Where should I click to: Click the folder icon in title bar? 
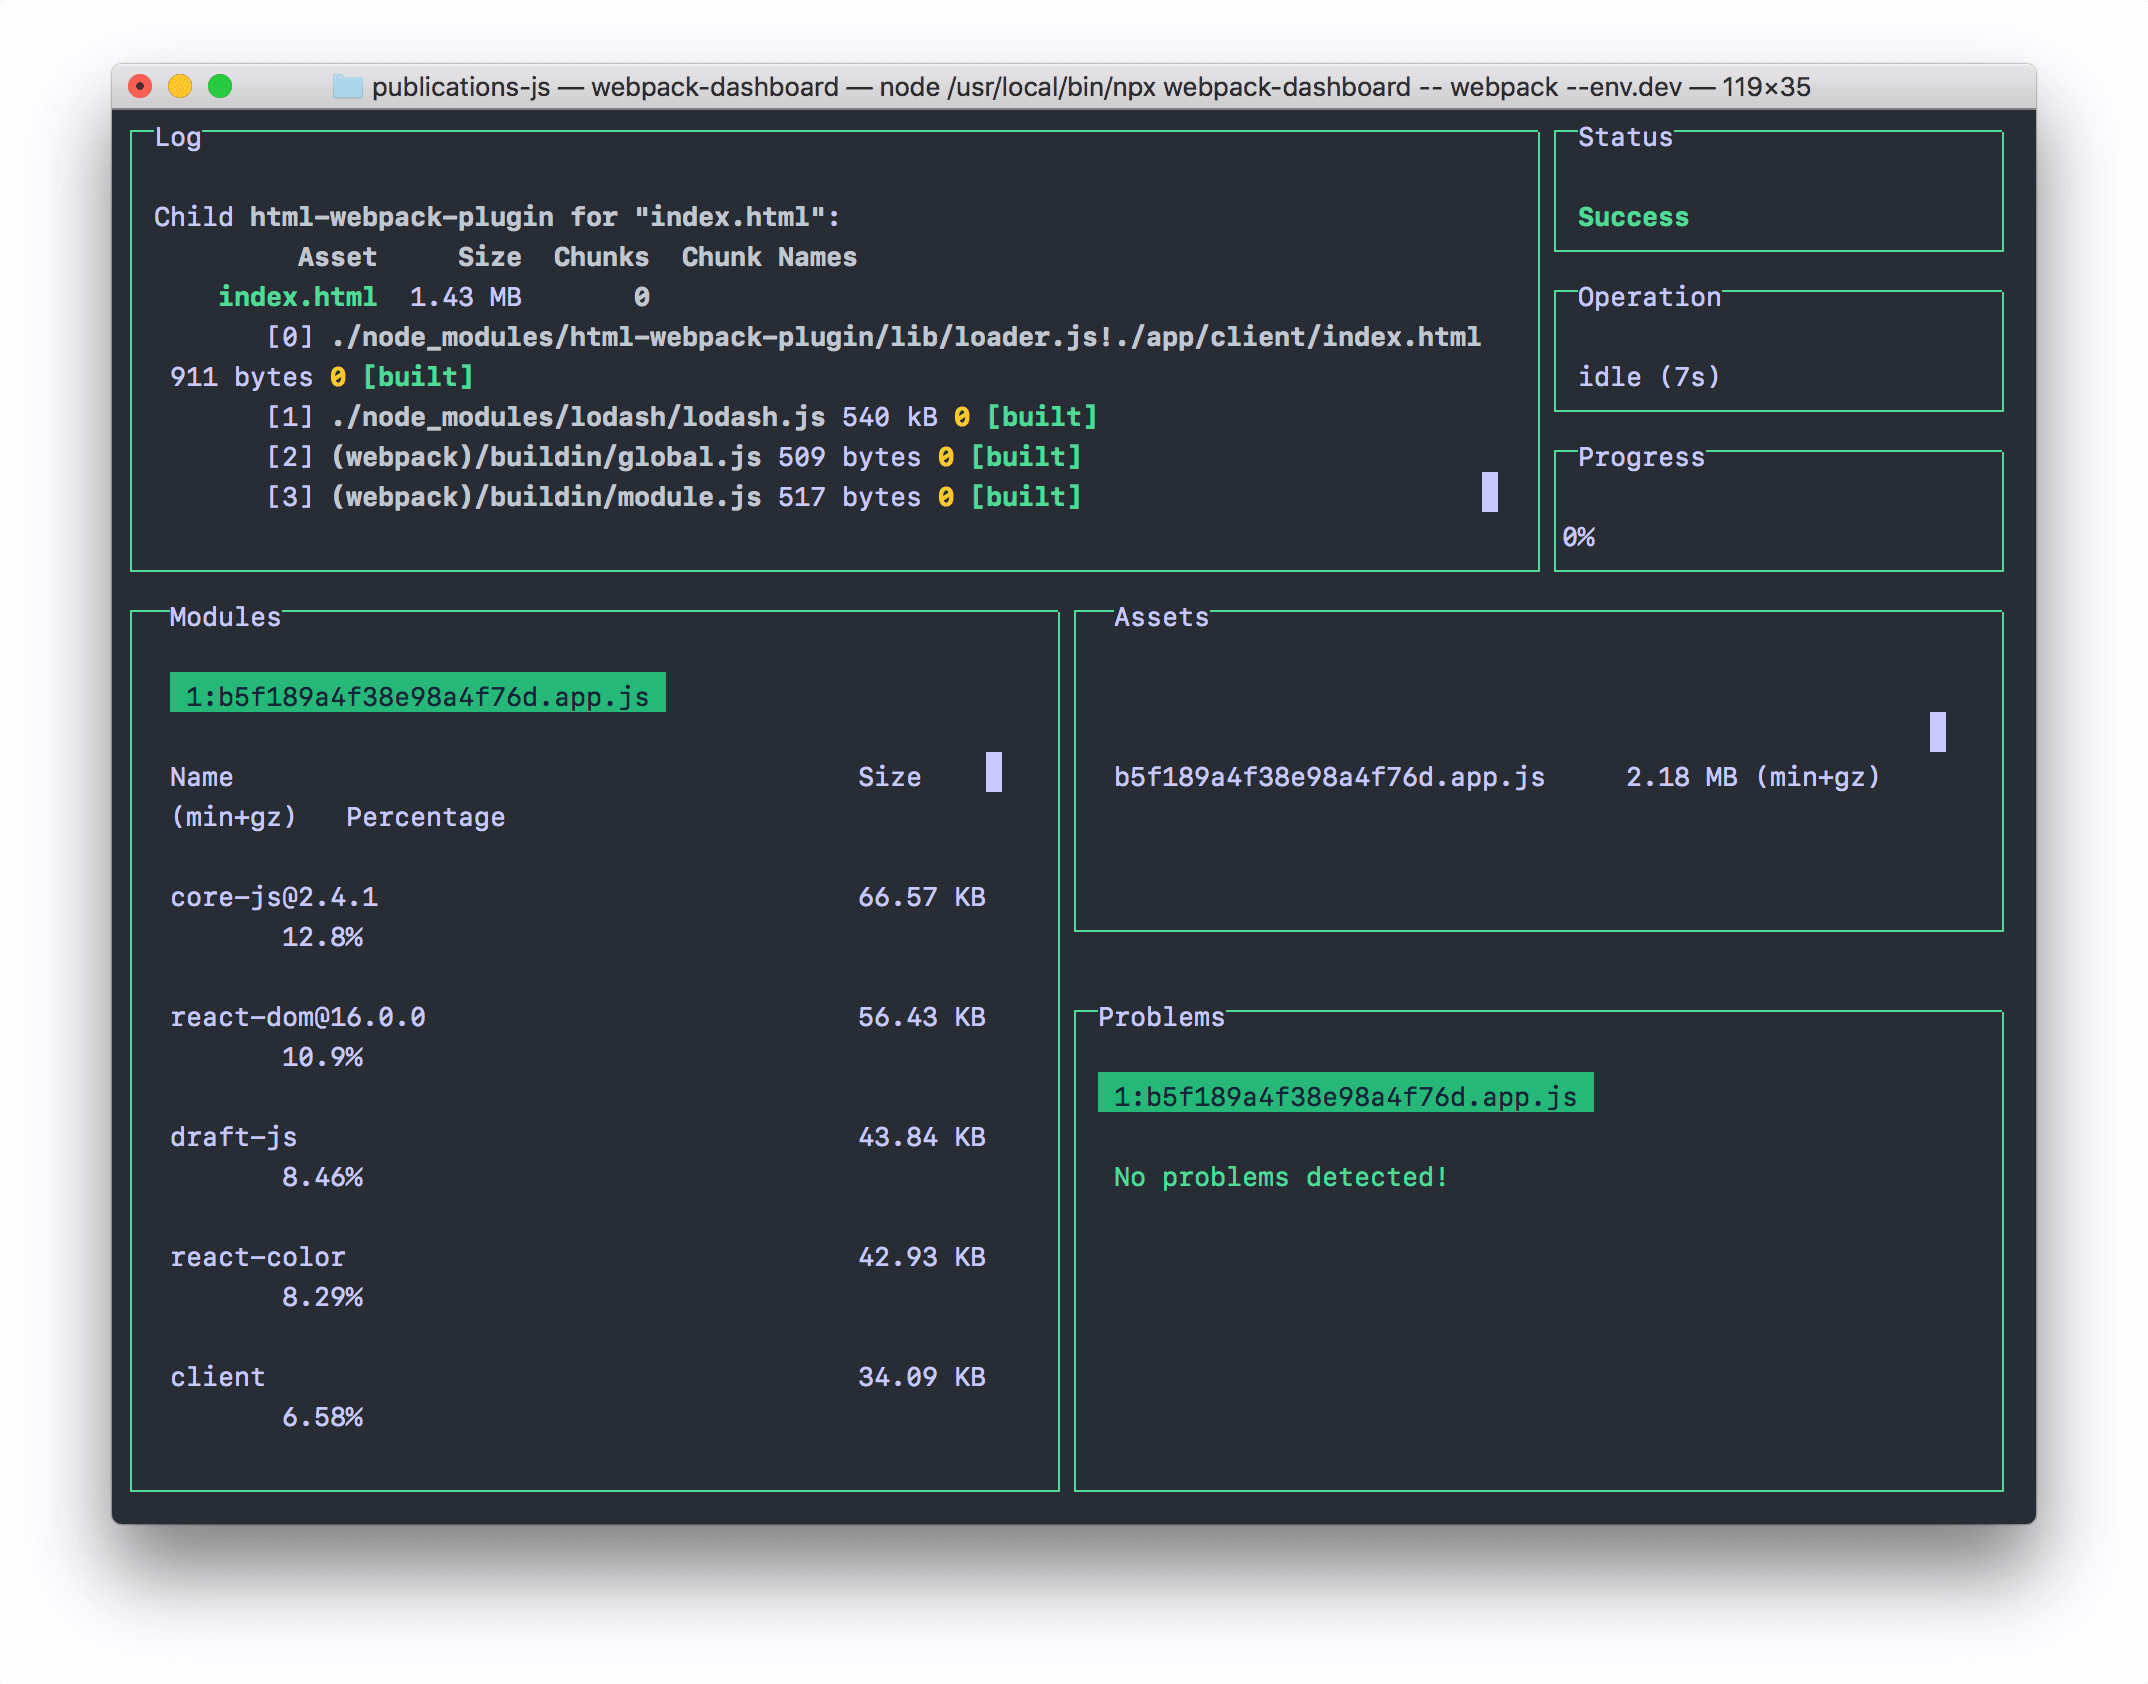point(347,87)
